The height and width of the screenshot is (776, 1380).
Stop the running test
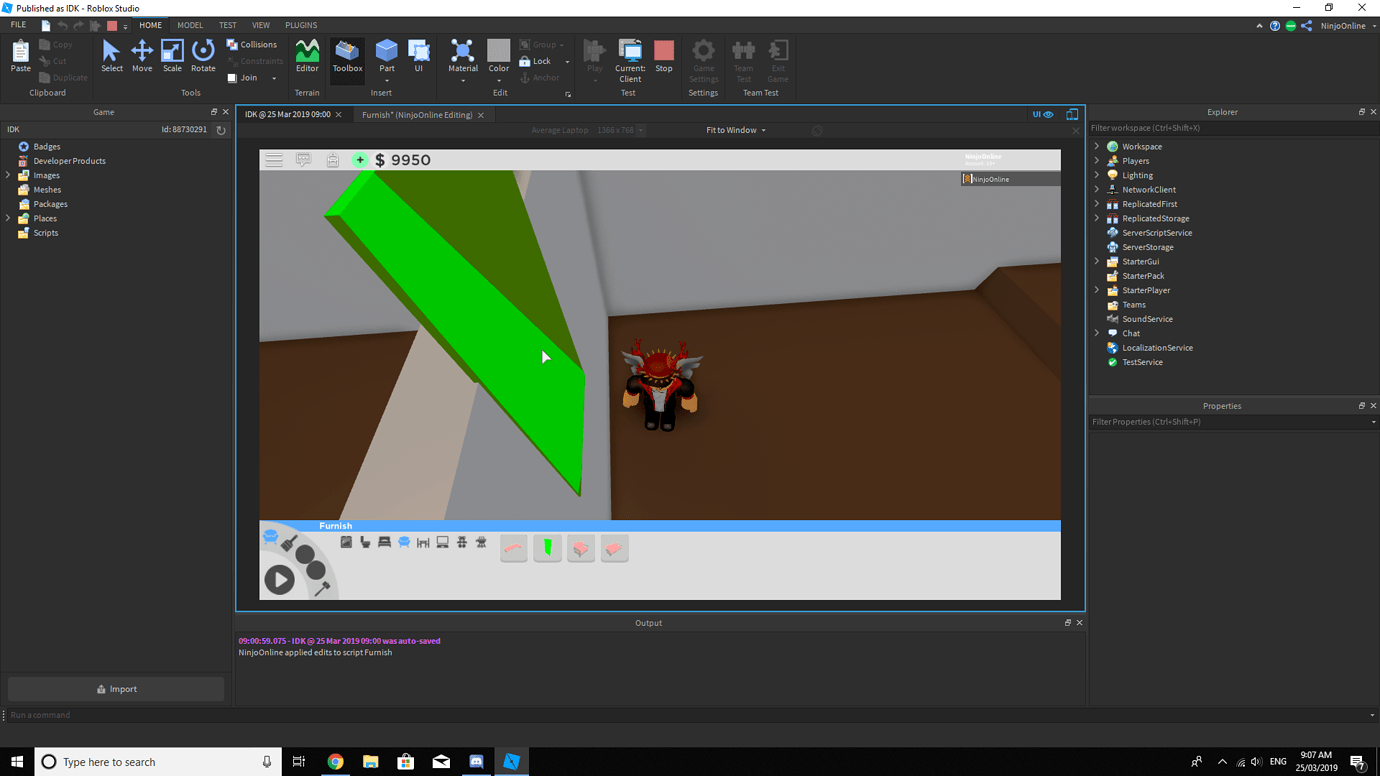point(664,56)
